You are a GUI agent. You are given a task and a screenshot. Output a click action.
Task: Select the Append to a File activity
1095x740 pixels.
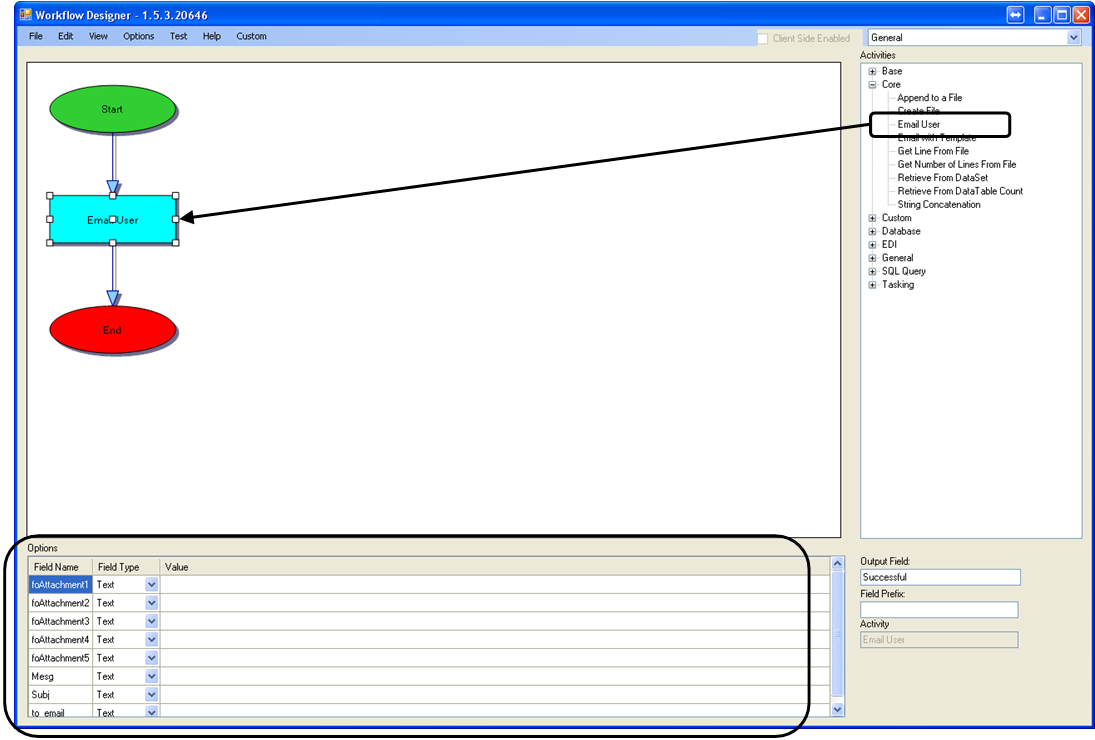pos(929,98)
